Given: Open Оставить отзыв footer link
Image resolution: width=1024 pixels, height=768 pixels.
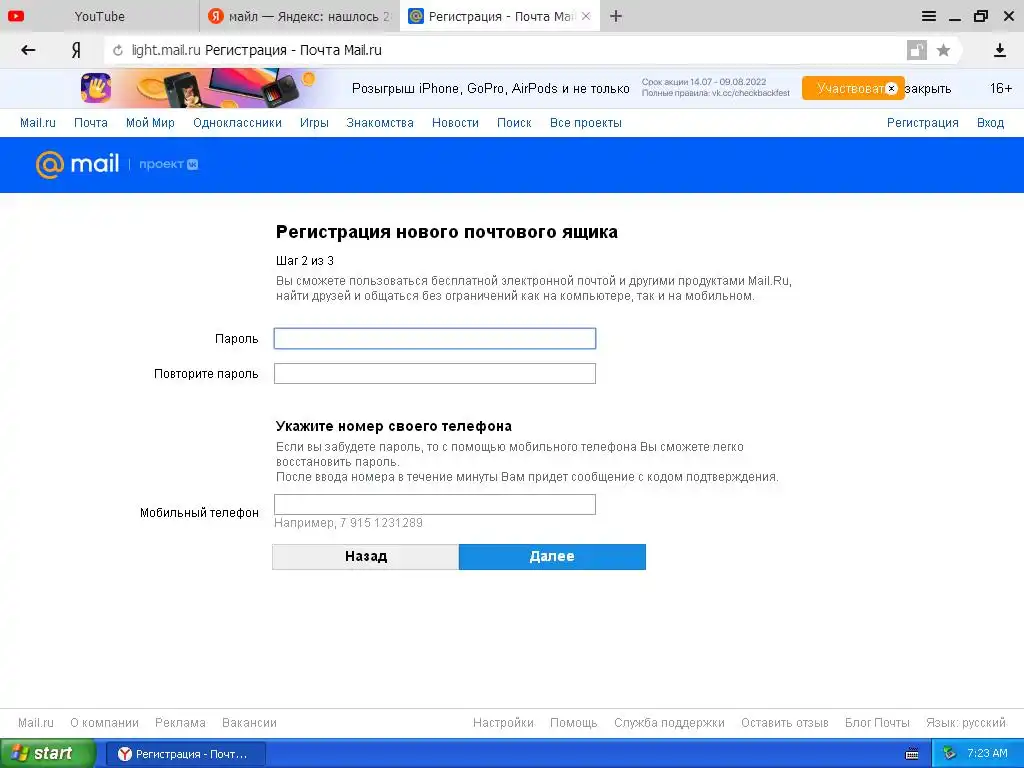Looking at the screenshot, I should pyautogui.click(x=784, y=723).
